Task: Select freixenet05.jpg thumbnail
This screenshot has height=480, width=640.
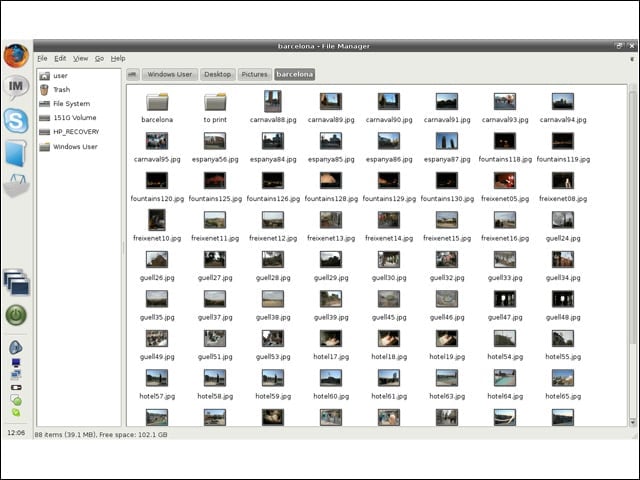Action: tap(505, 180)
